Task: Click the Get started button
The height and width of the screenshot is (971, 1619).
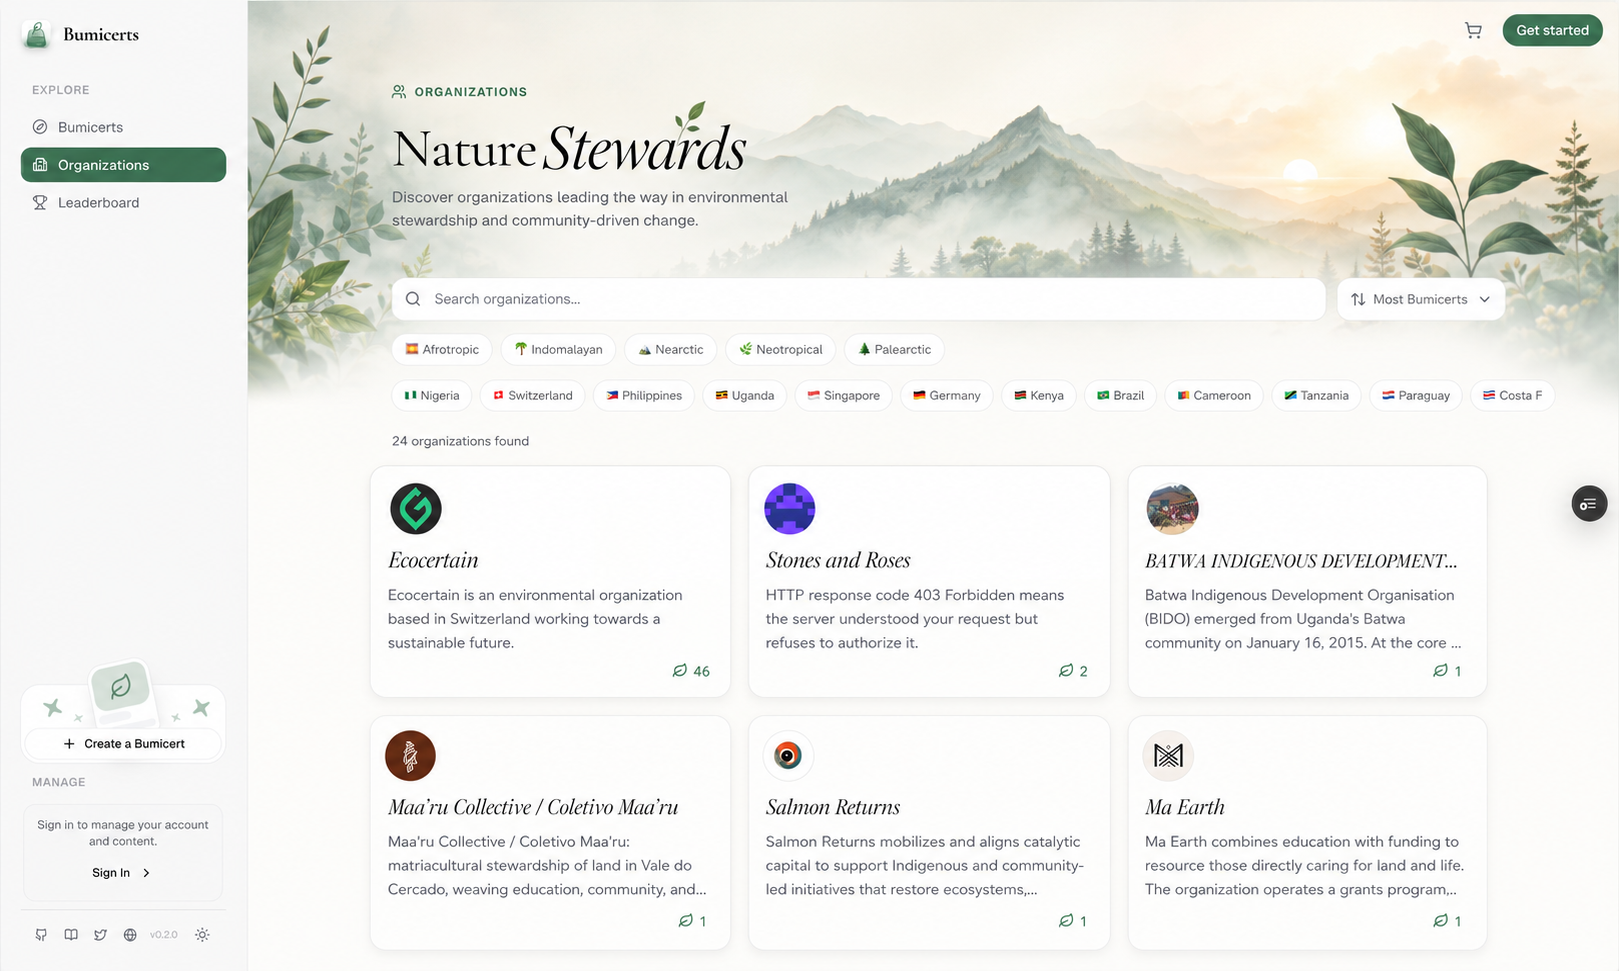Action: [1552, 30]
